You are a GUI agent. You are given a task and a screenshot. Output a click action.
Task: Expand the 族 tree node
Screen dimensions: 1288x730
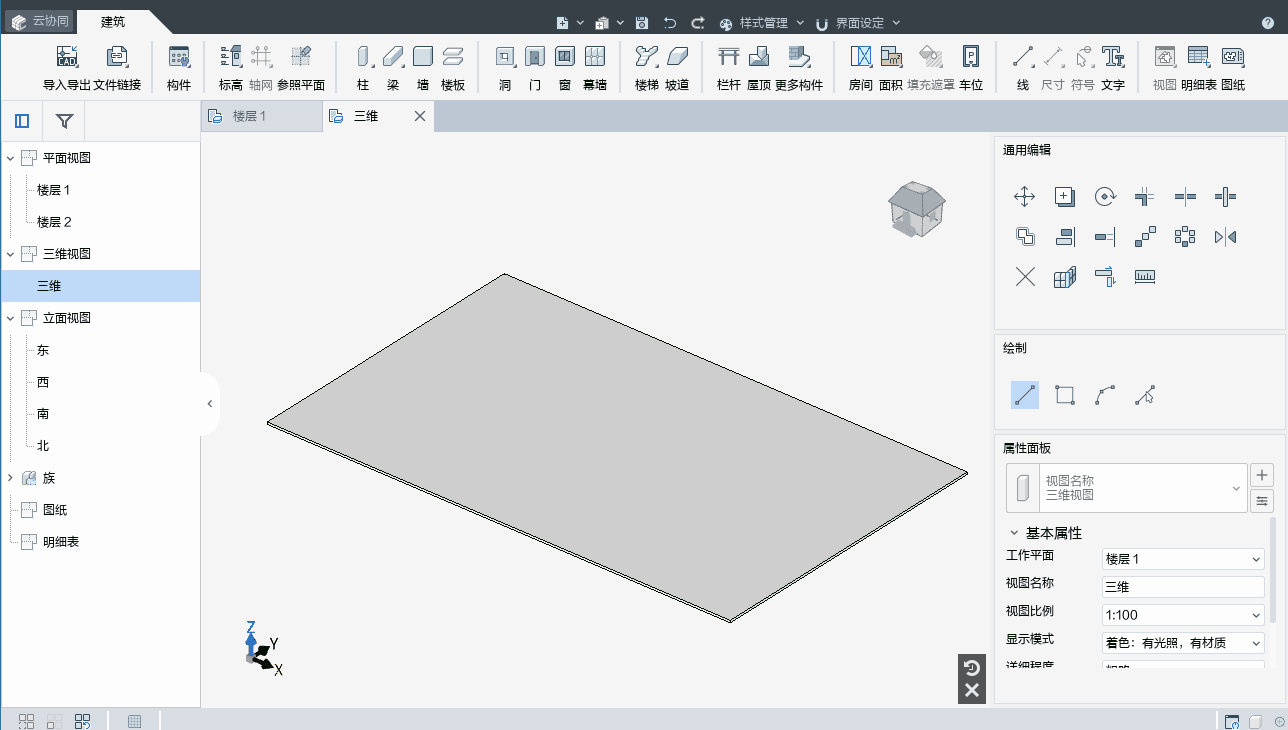coord(10,478)
